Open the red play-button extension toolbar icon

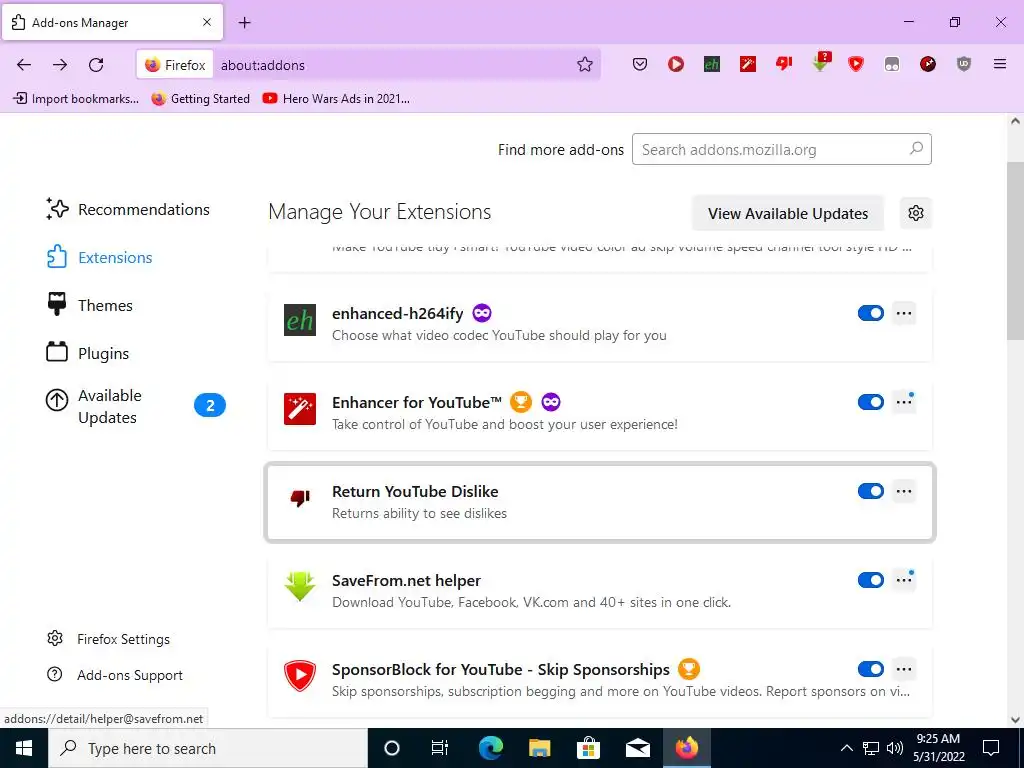676,64
